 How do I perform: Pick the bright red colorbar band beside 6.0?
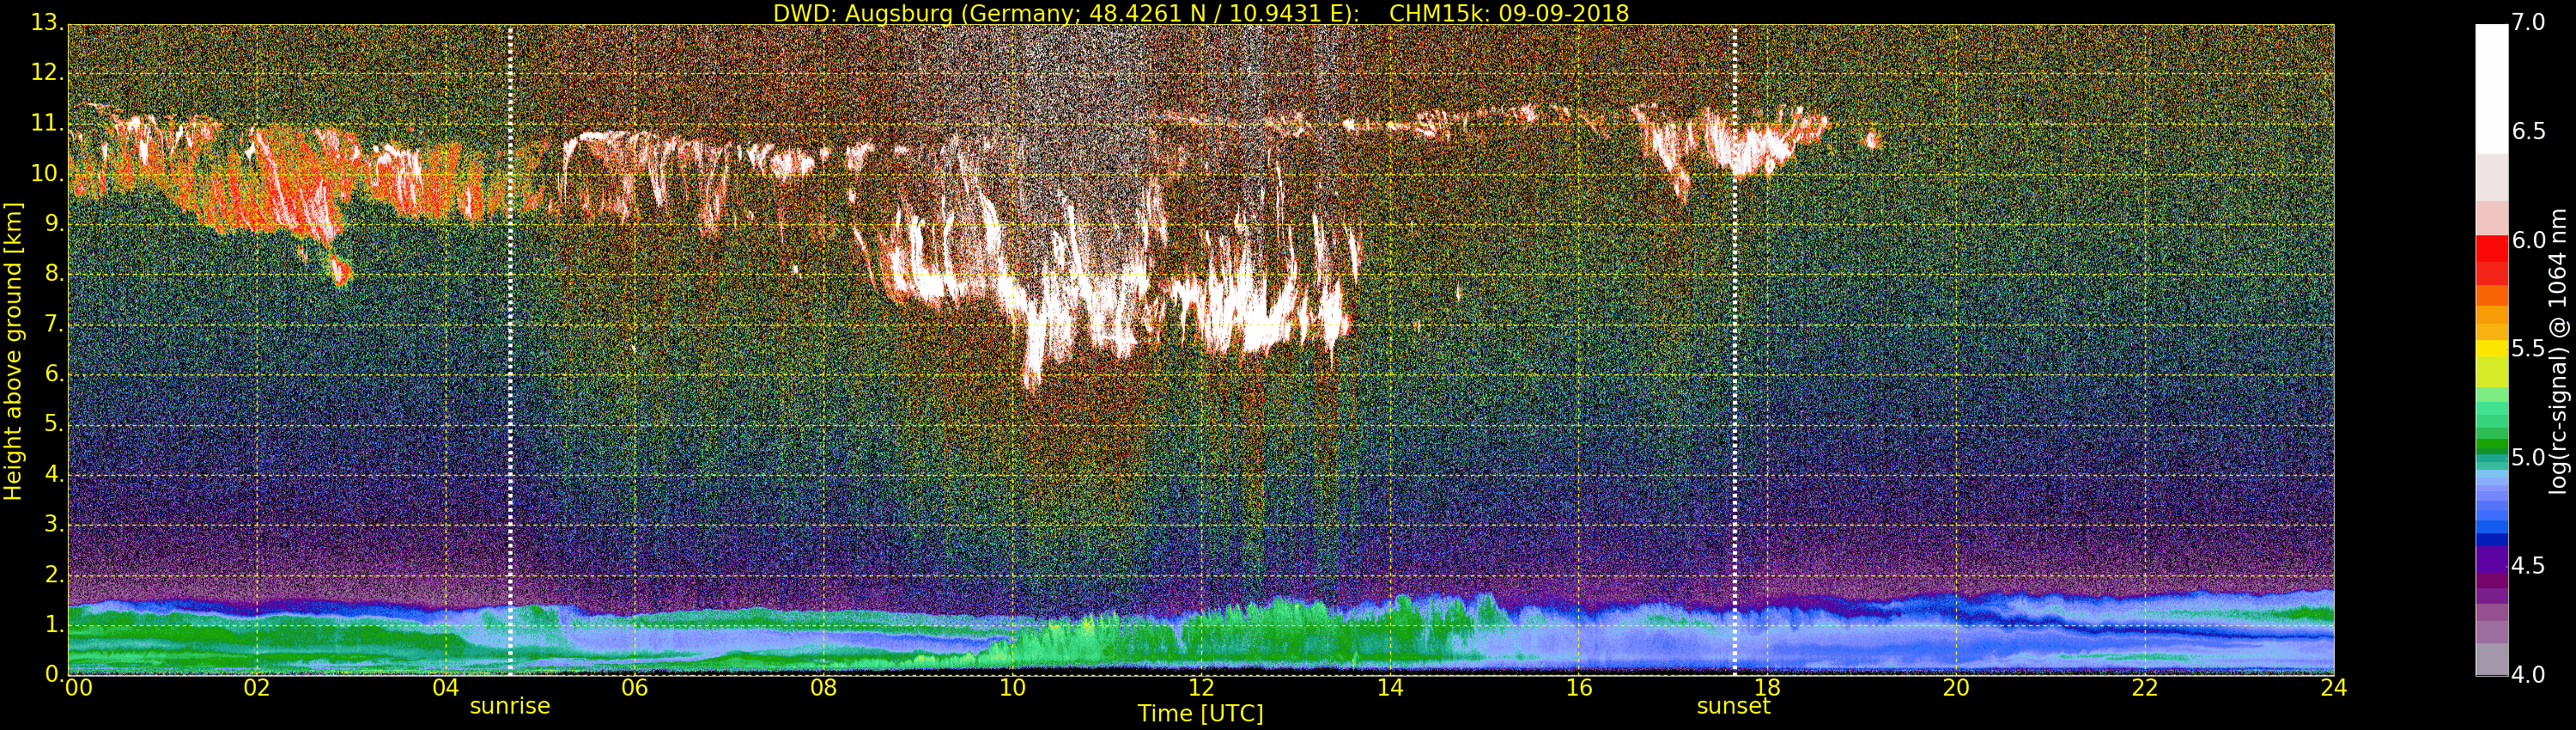point(2491,248)
